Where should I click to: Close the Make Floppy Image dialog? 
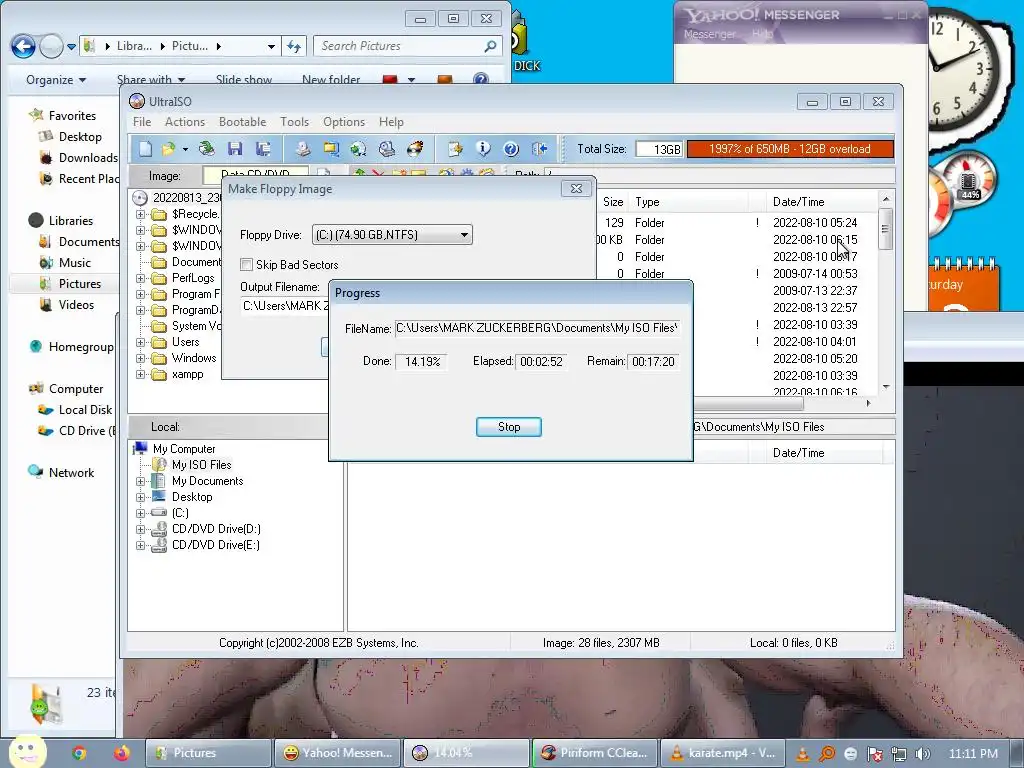(x=576, y=189)
